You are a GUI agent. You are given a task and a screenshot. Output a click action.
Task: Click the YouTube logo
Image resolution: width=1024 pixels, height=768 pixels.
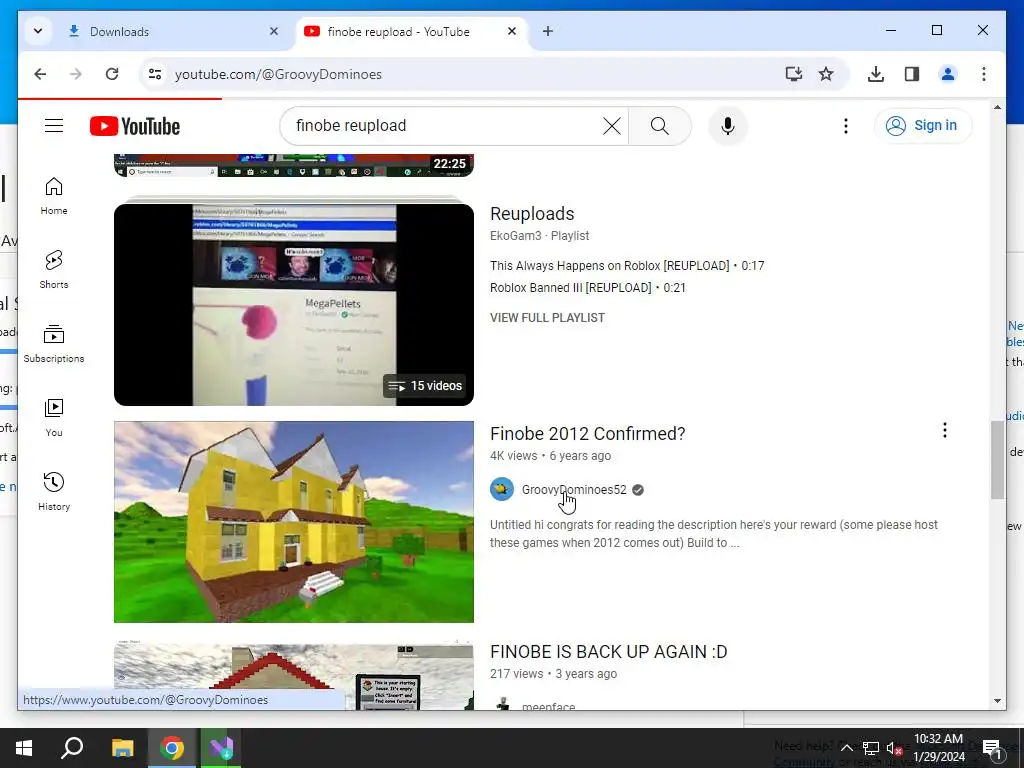(135, 126)
